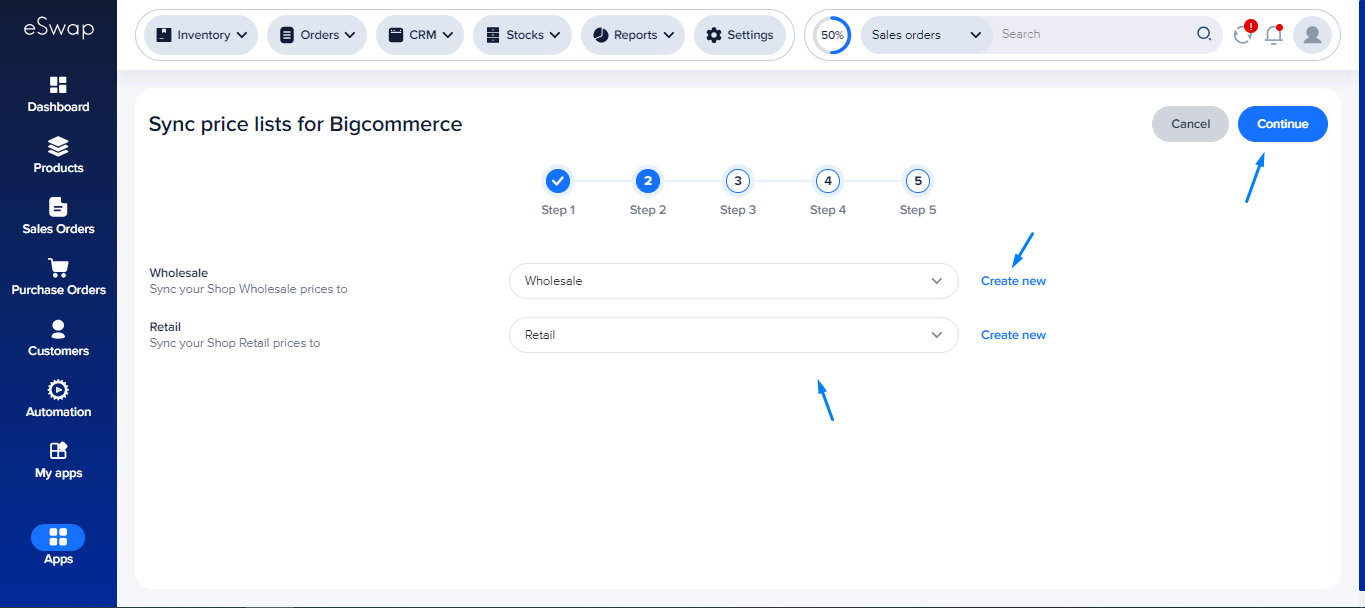Click the sync status icon with alert
The height and width of the screenshot is (608, 1365).
pos(1243,35)
